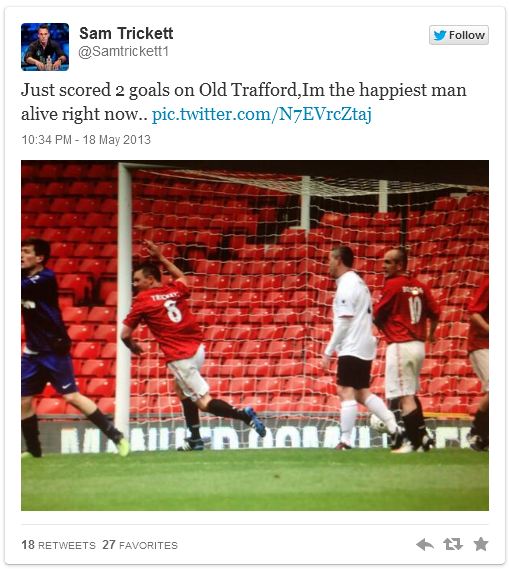Open the Old Trafford match photo
The height and width of the screenshot is (569, 509).
click(255, 335)
